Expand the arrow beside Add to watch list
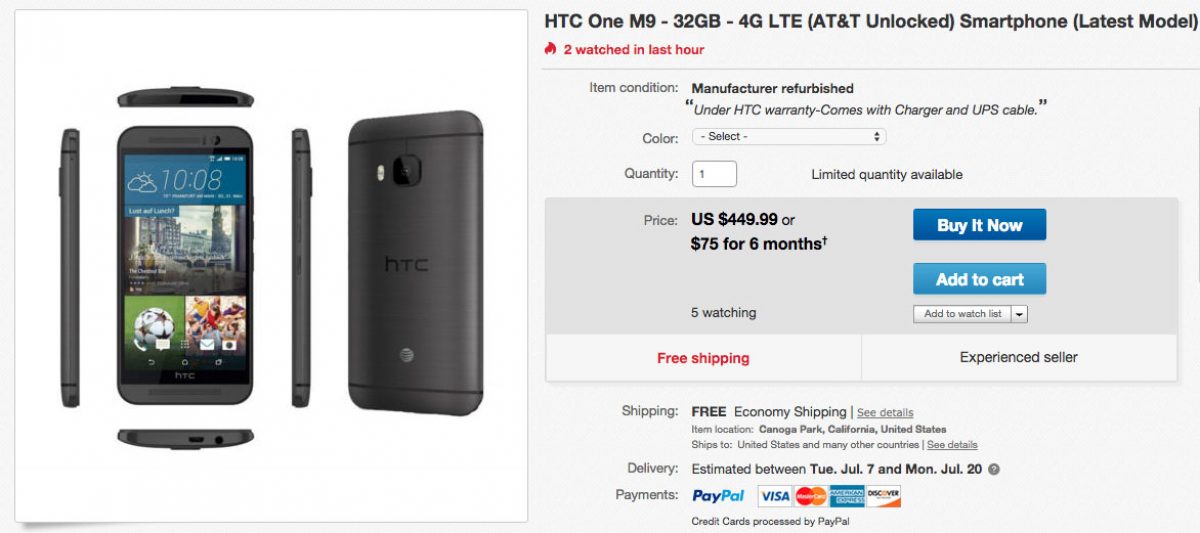1200x533 pixels. click(x=1019, y=314)
